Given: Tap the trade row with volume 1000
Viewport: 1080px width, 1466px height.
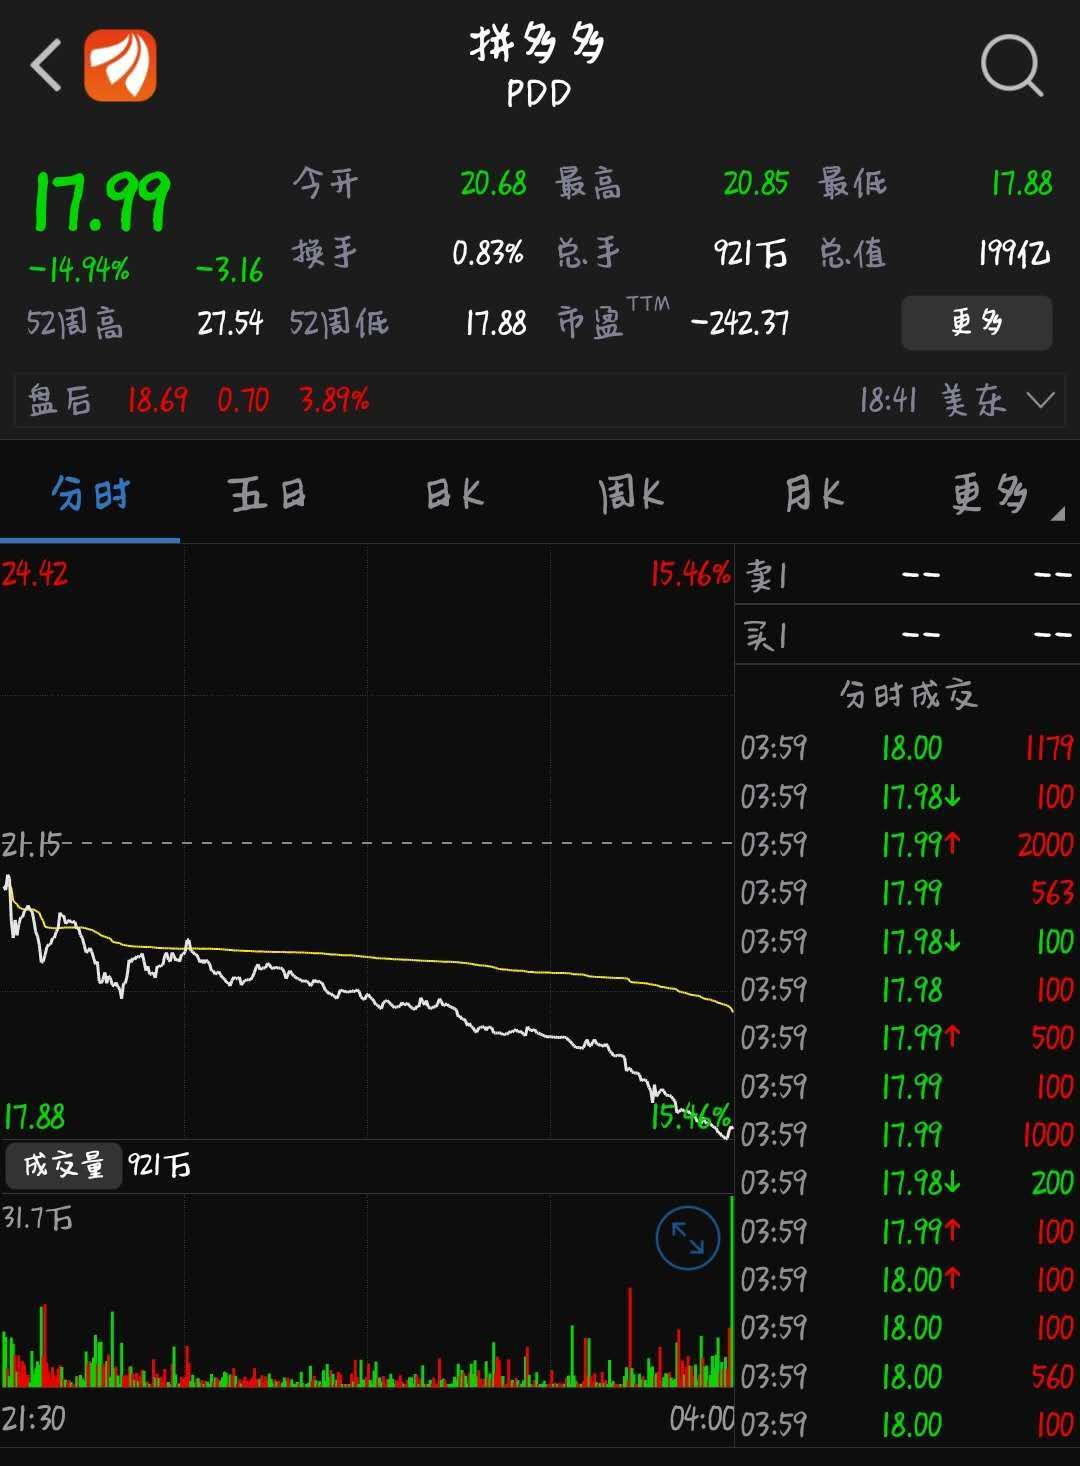Looking at the screenshot, I should (x=908, y=1135).
